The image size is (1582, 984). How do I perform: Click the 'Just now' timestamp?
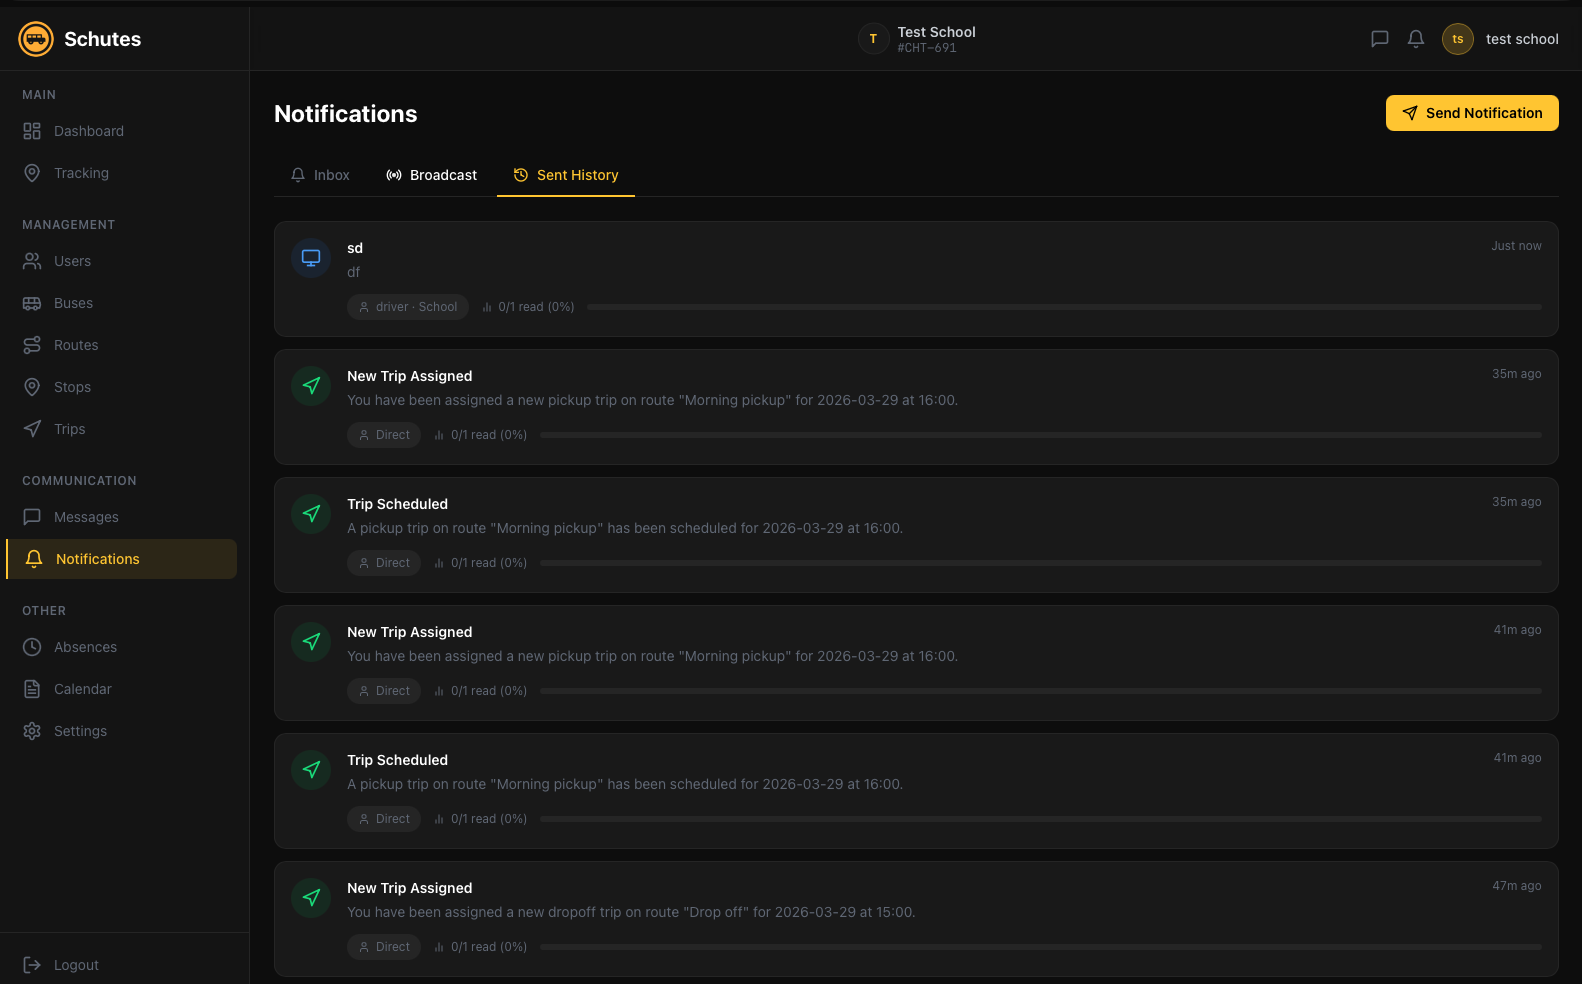1516,246
